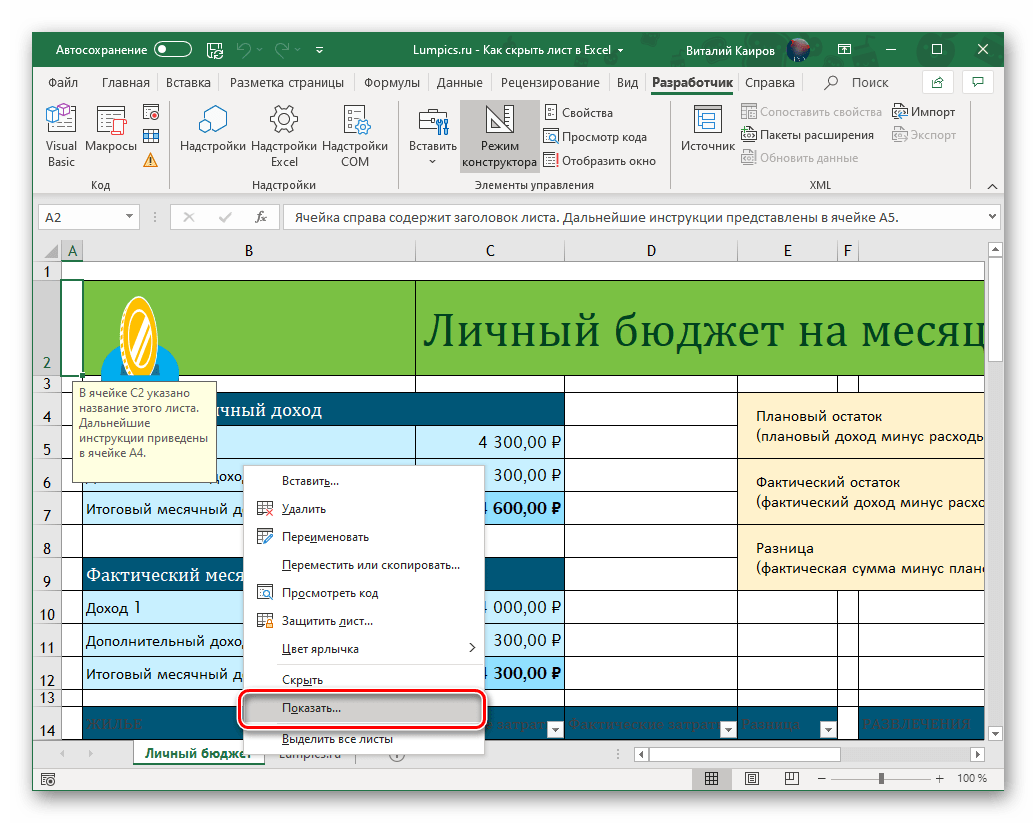
Task: Open the Visual Basic editor
Action: (61, 137)
